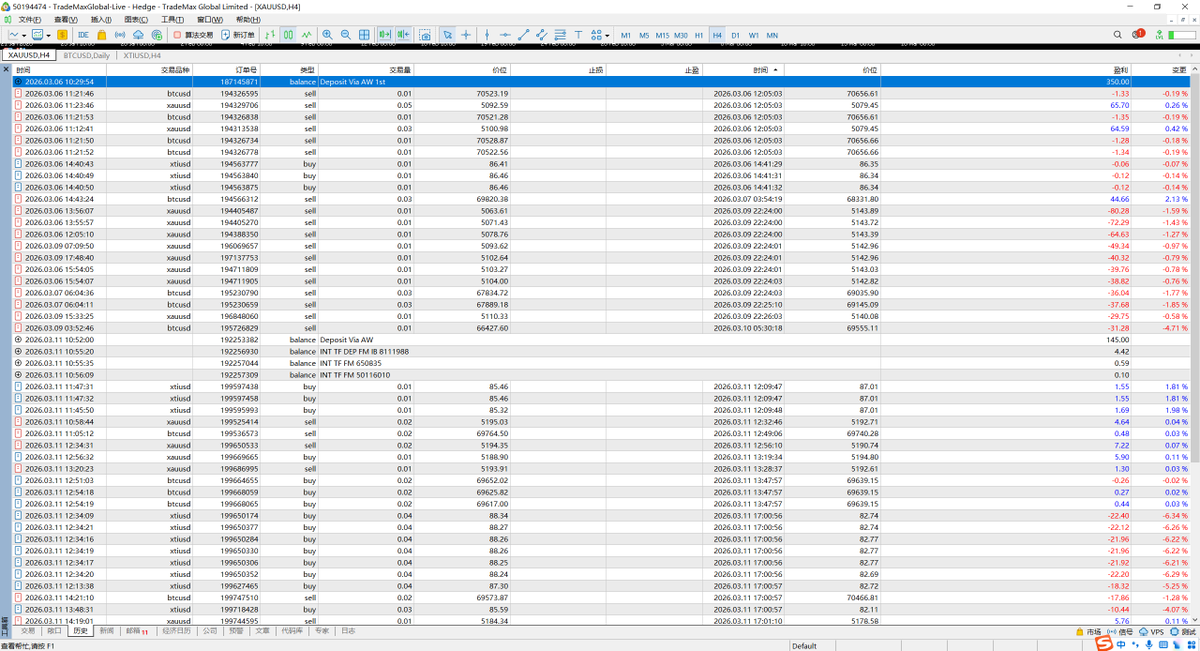This screenshot has width=1200, height=651.
Task: Switch timeframe to D1
Action: (735, 35)
